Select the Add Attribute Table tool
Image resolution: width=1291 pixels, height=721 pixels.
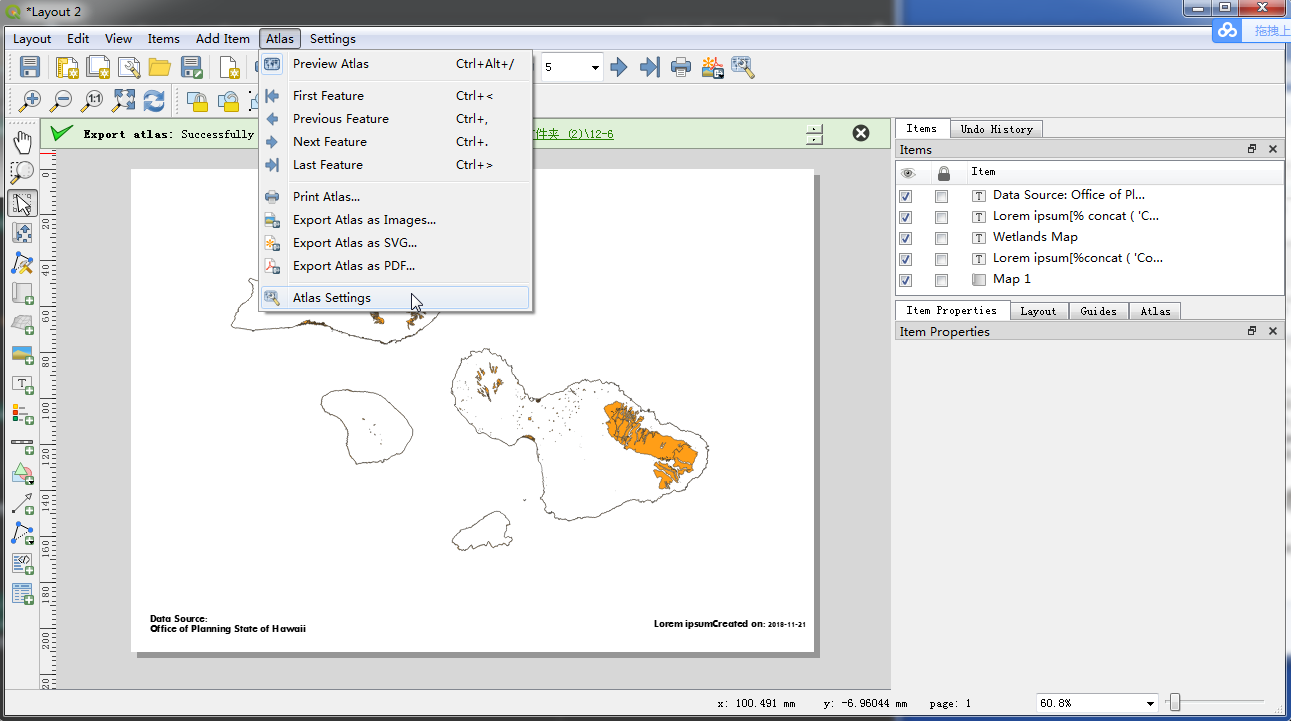(x=22, y=594)
